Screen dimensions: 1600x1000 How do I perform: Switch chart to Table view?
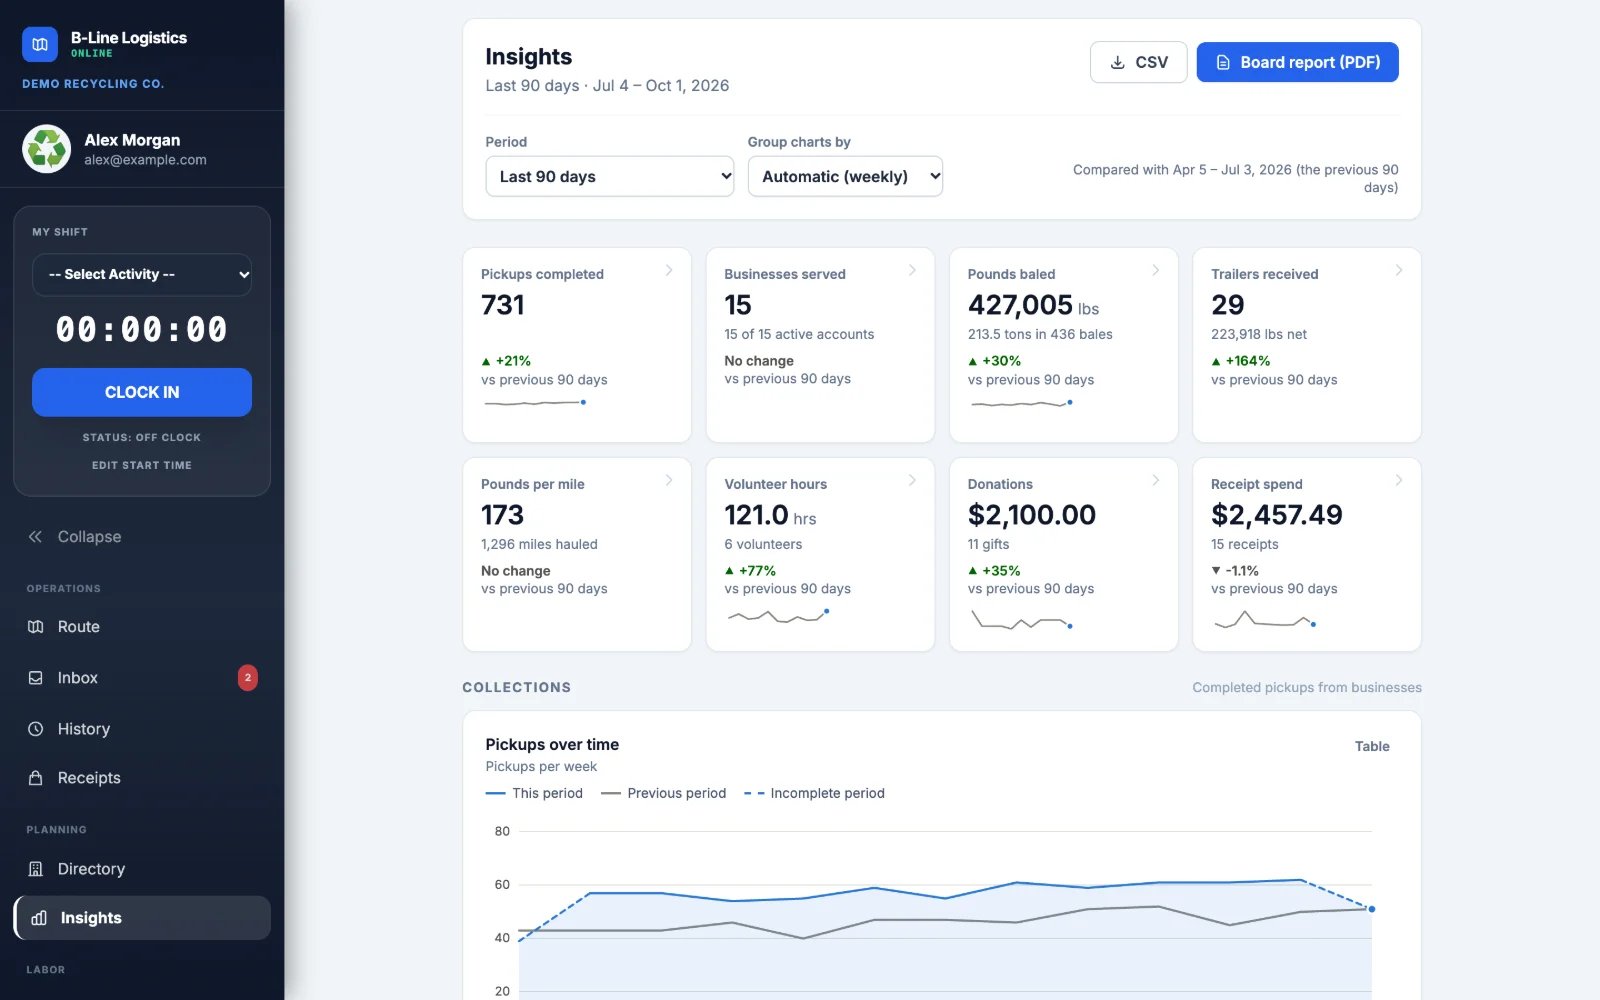click(x=1372, y=746)
